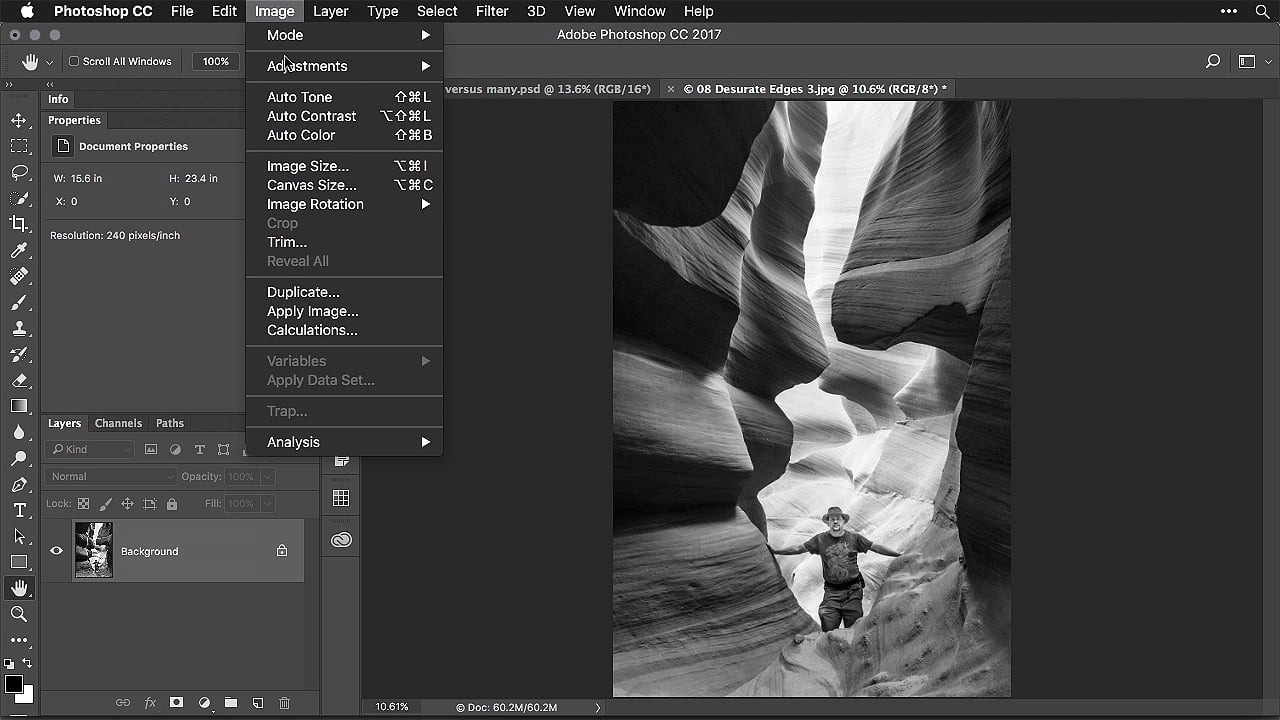Click the search magnifier in options bar
The image size is (1280, 720).
coord(1213,62)
